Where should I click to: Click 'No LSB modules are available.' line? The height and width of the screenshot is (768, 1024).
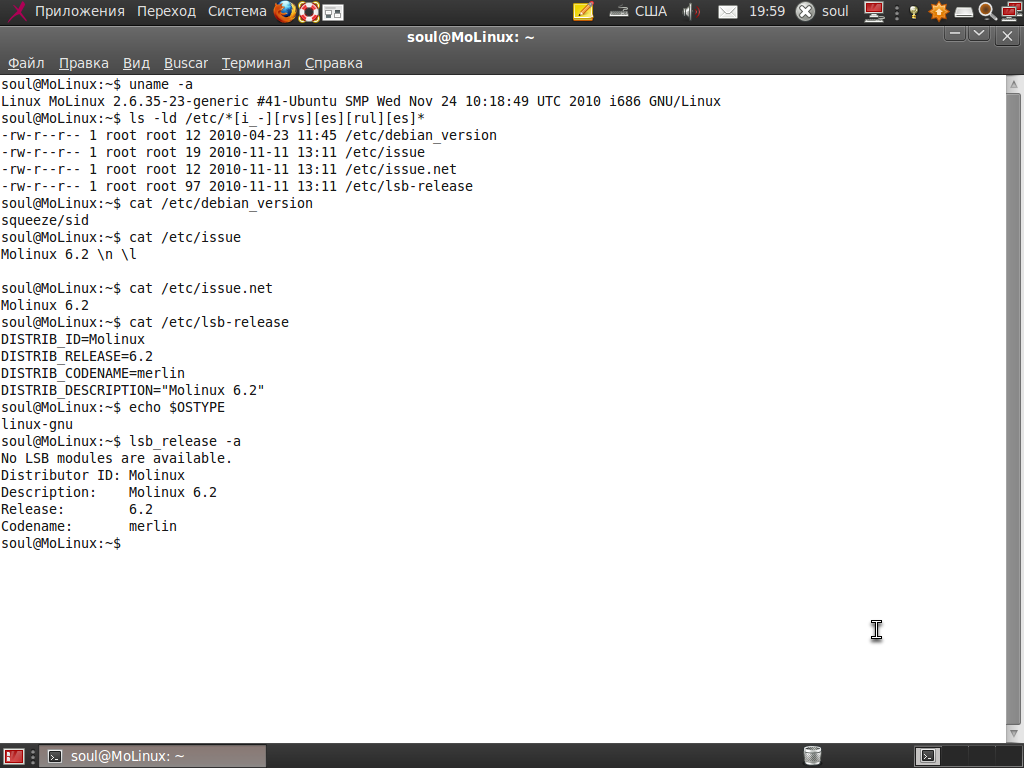click(116, 458)
